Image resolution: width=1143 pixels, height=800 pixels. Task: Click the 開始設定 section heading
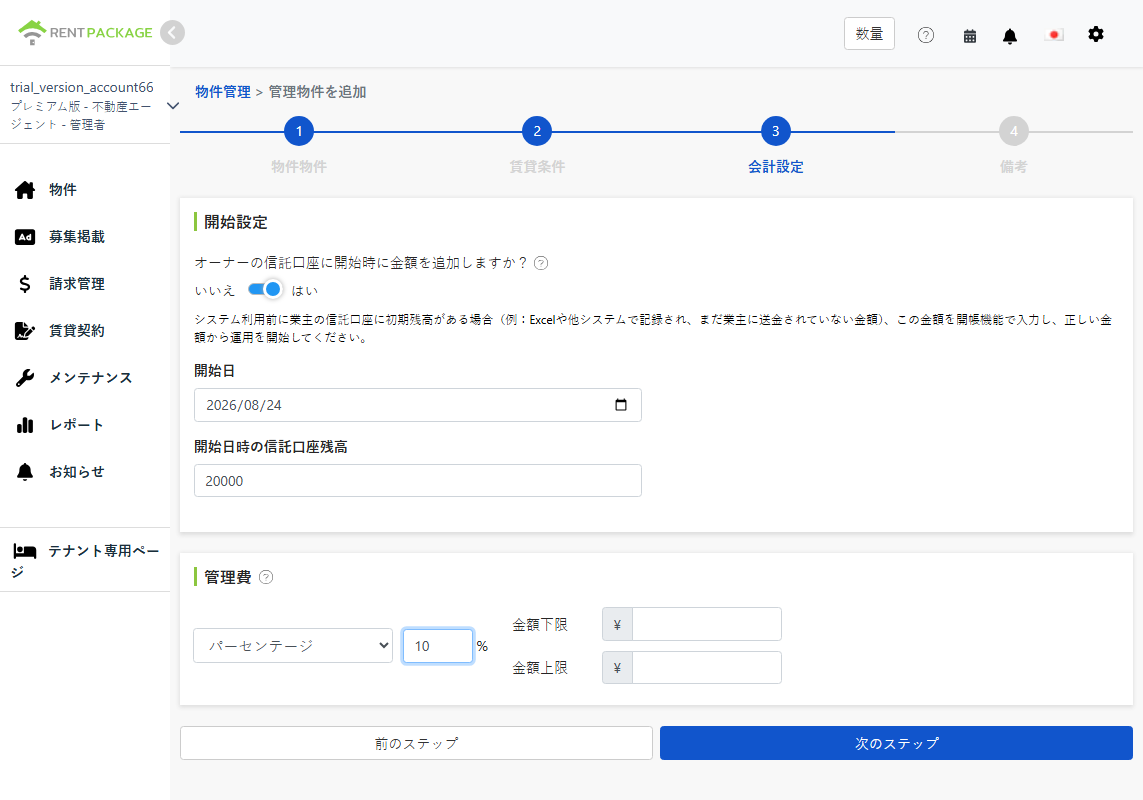click(235, 222)
